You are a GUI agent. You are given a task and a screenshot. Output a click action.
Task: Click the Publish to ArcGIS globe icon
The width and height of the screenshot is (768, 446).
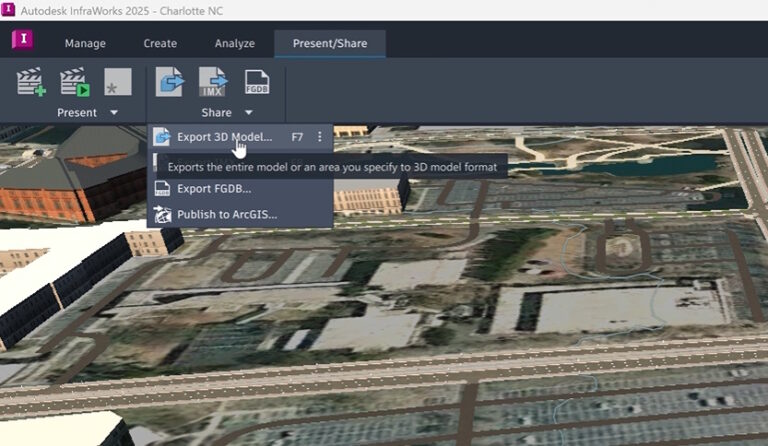[162, 214]
